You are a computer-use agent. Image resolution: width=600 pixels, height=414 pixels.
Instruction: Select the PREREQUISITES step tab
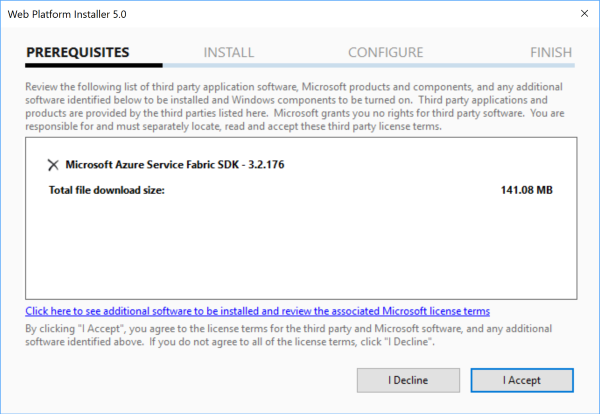coord(78,52)
